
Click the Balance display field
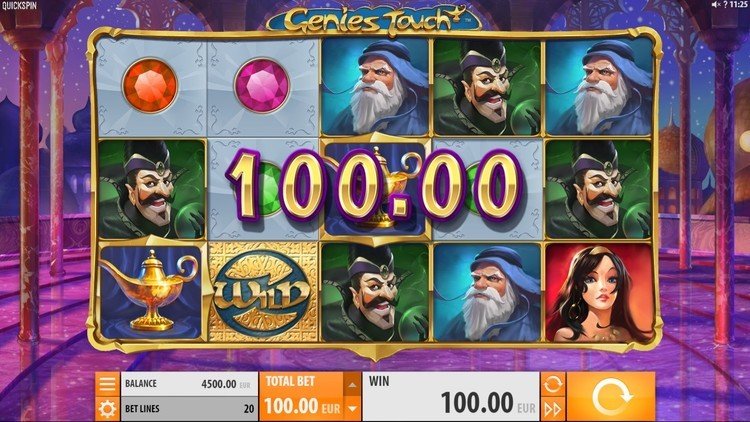(189, 384)
